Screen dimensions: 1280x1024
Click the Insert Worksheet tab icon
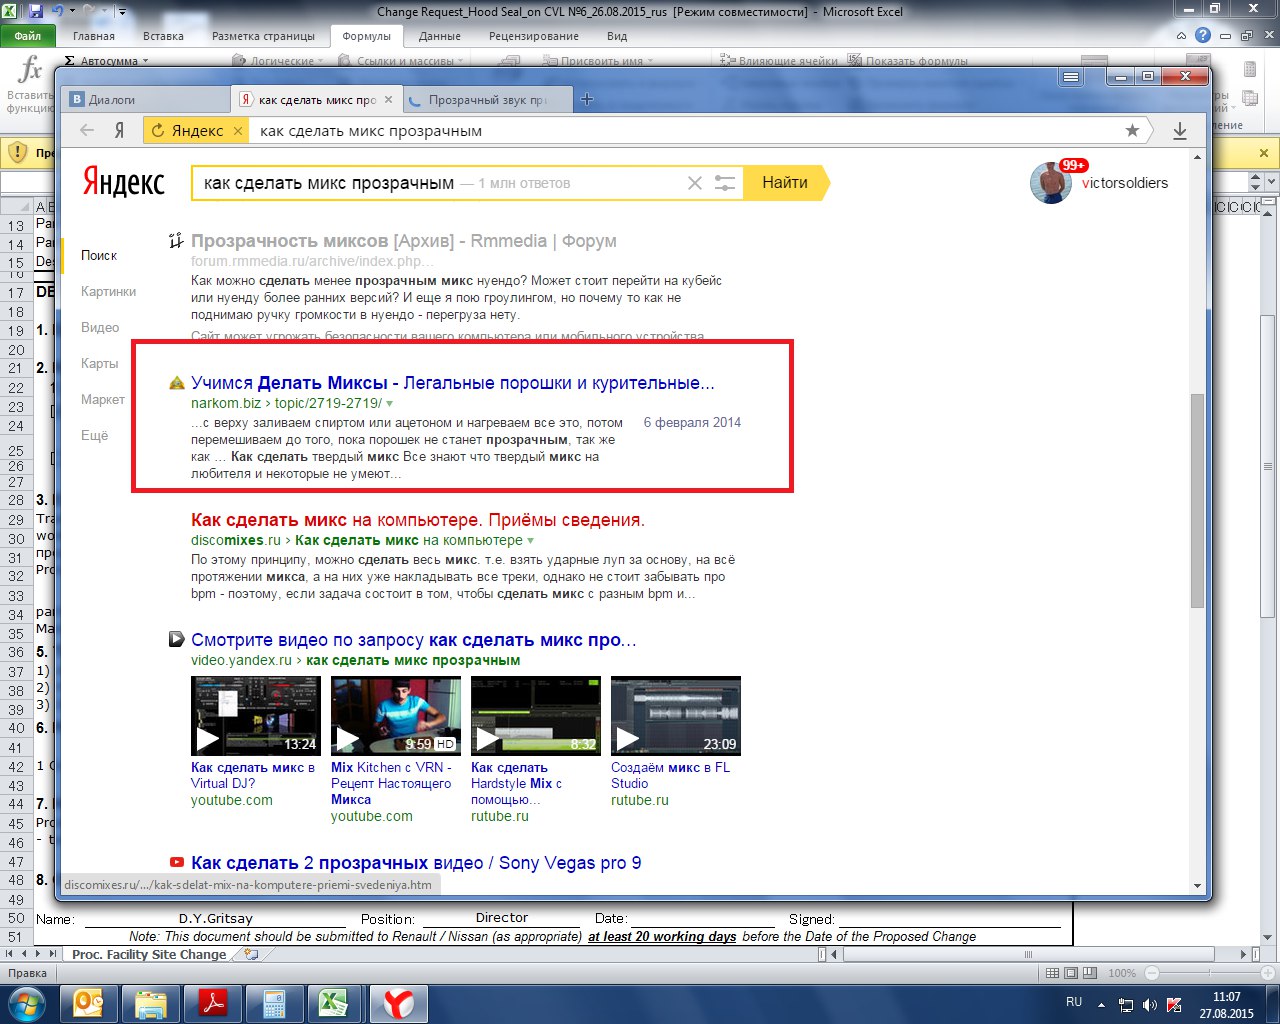click(251, 955)
